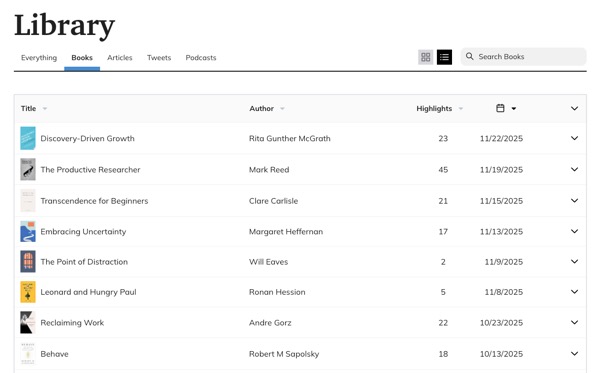
Task: Open the Discovery-Driven Growth cover thumbnail
Action: 28,138
